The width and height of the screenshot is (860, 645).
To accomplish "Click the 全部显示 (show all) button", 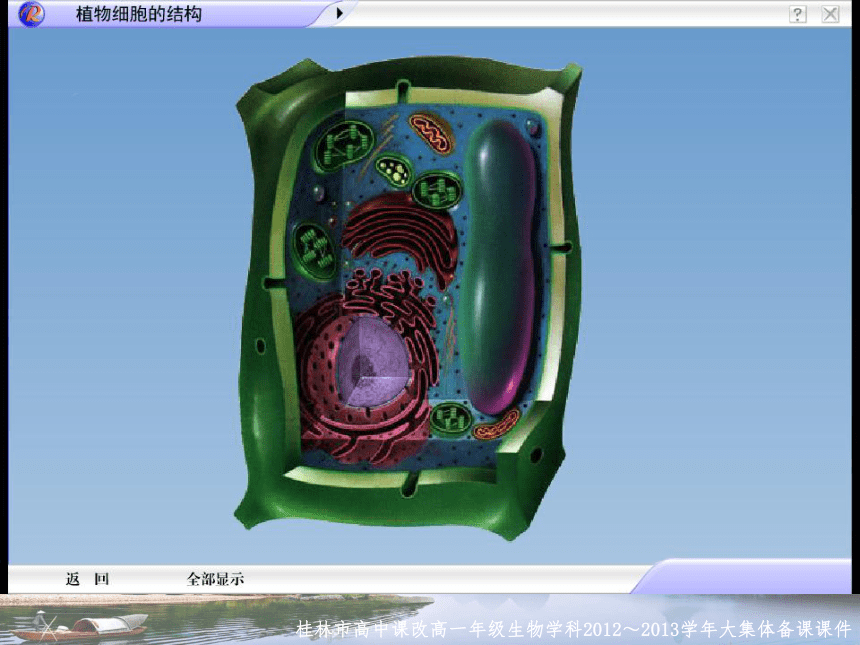I will [215, 579].
